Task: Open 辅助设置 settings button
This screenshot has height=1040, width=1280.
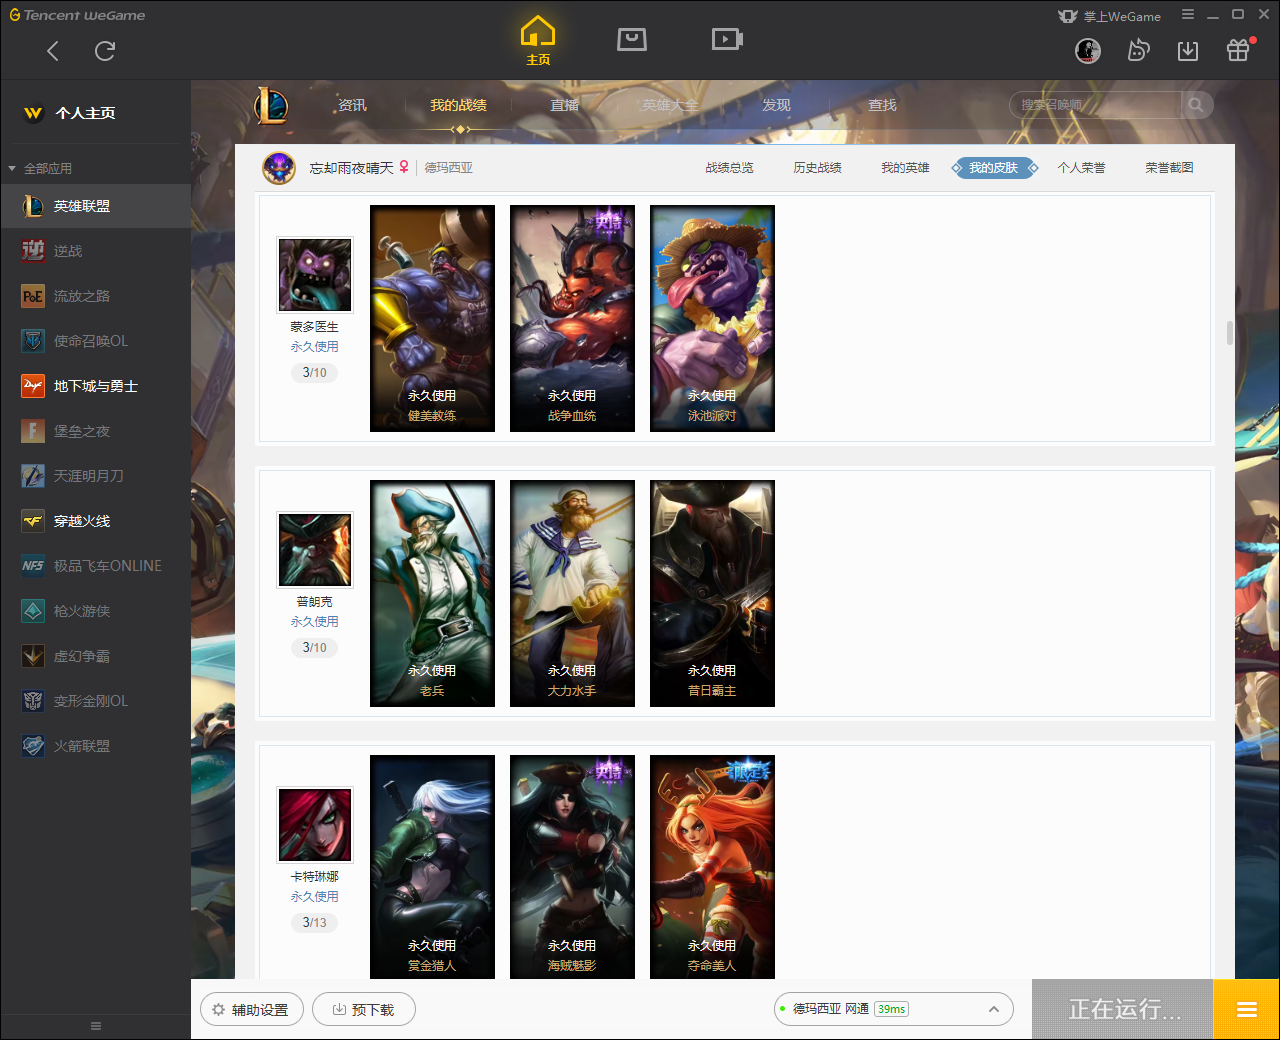Action: tap(252, 1010)
